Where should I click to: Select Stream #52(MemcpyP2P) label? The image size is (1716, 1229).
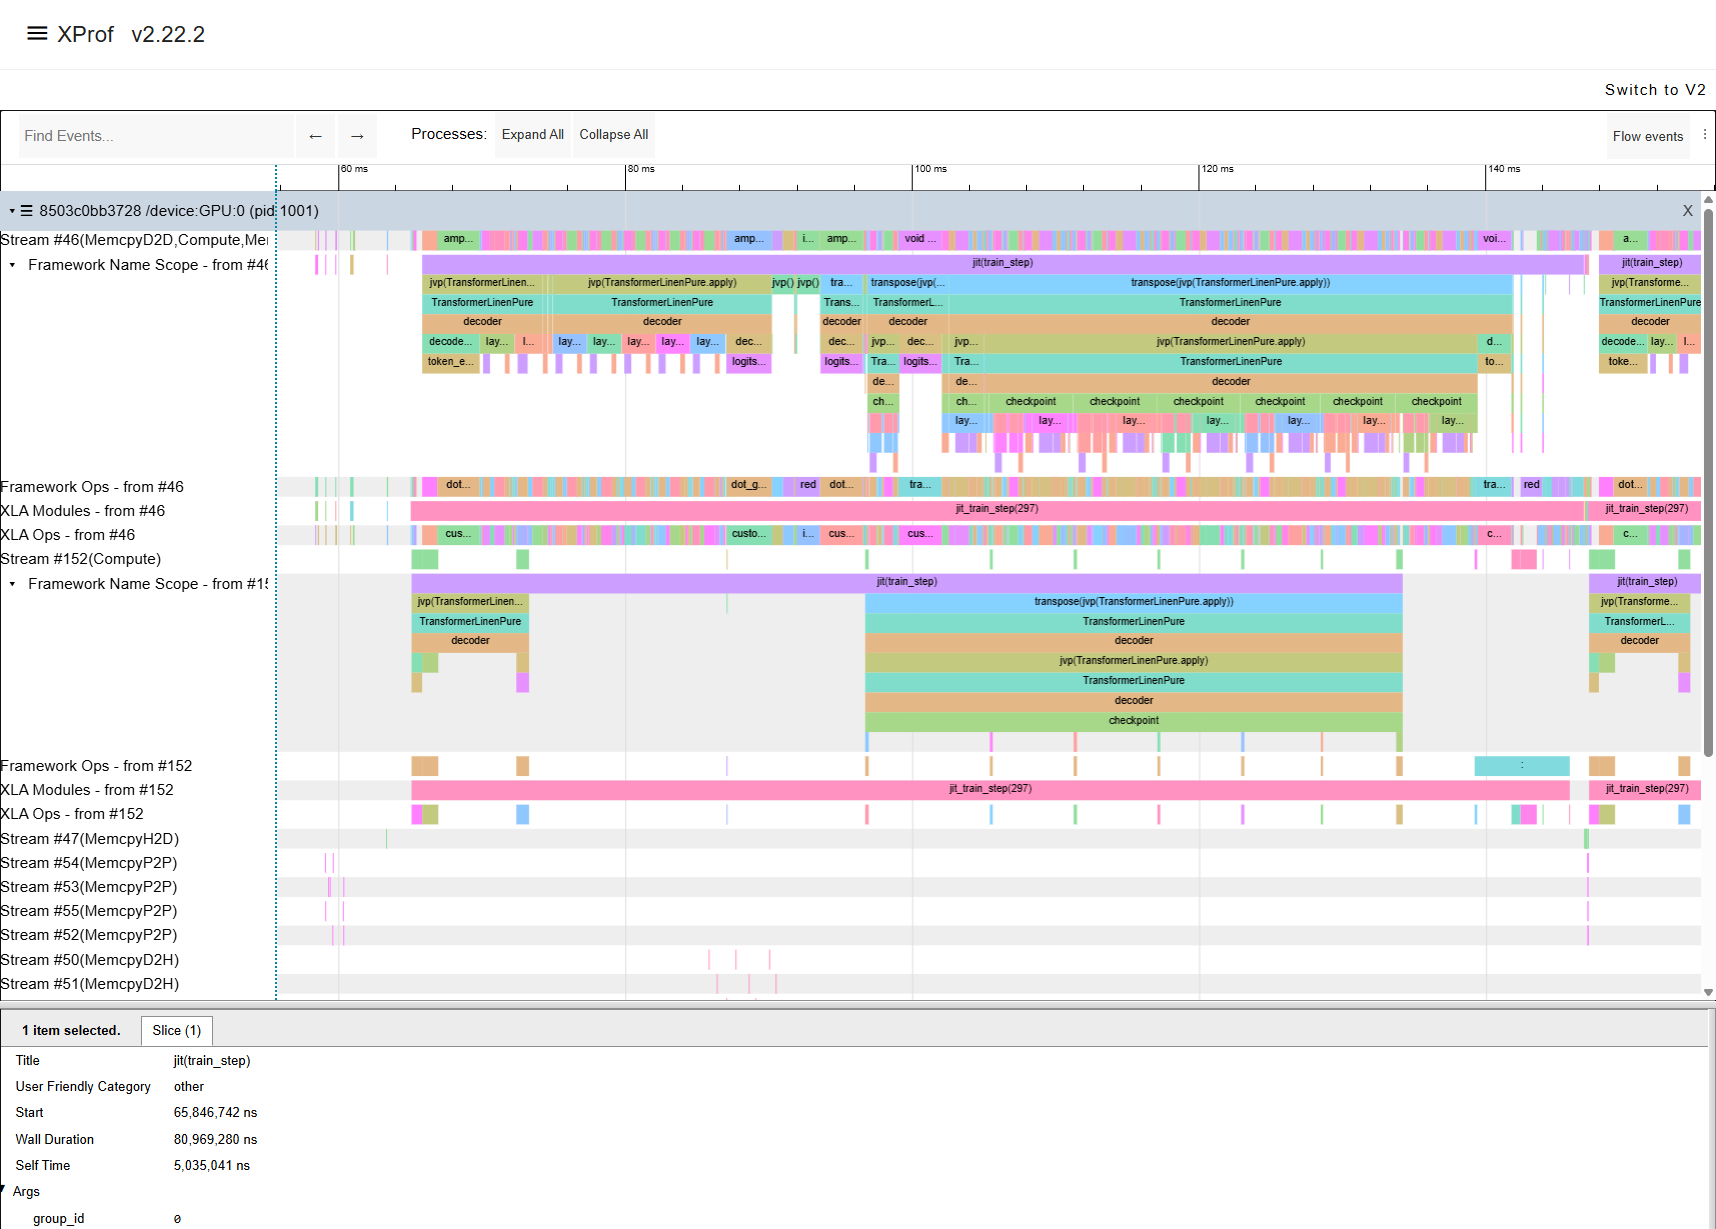pyautogui.click(x=89, y=935)
